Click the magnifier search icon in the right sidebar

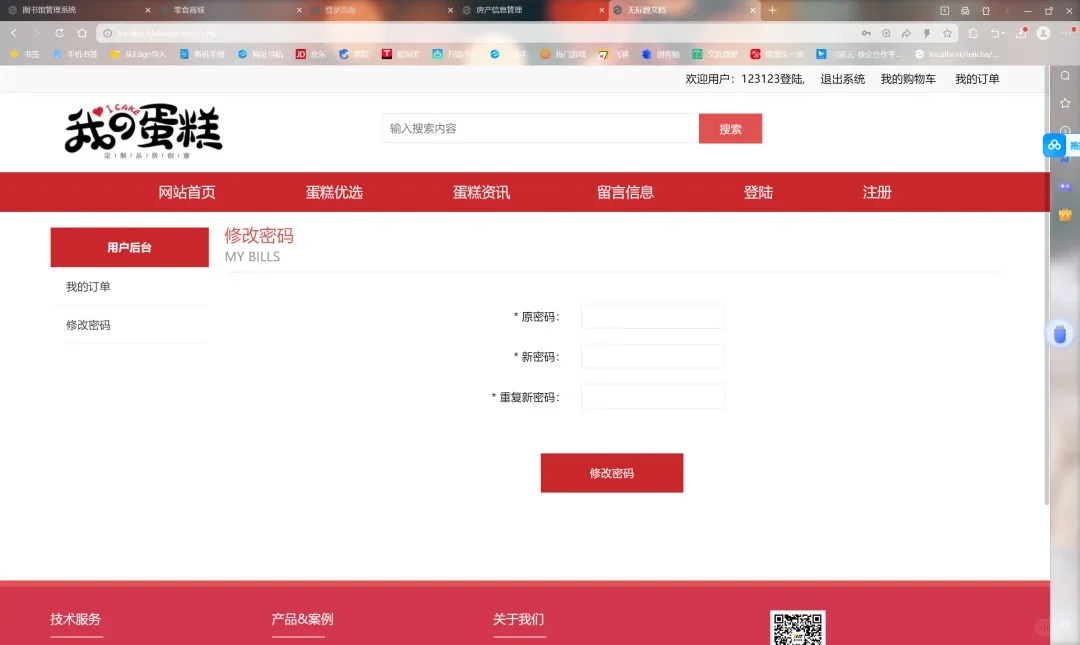point(1065,75)
